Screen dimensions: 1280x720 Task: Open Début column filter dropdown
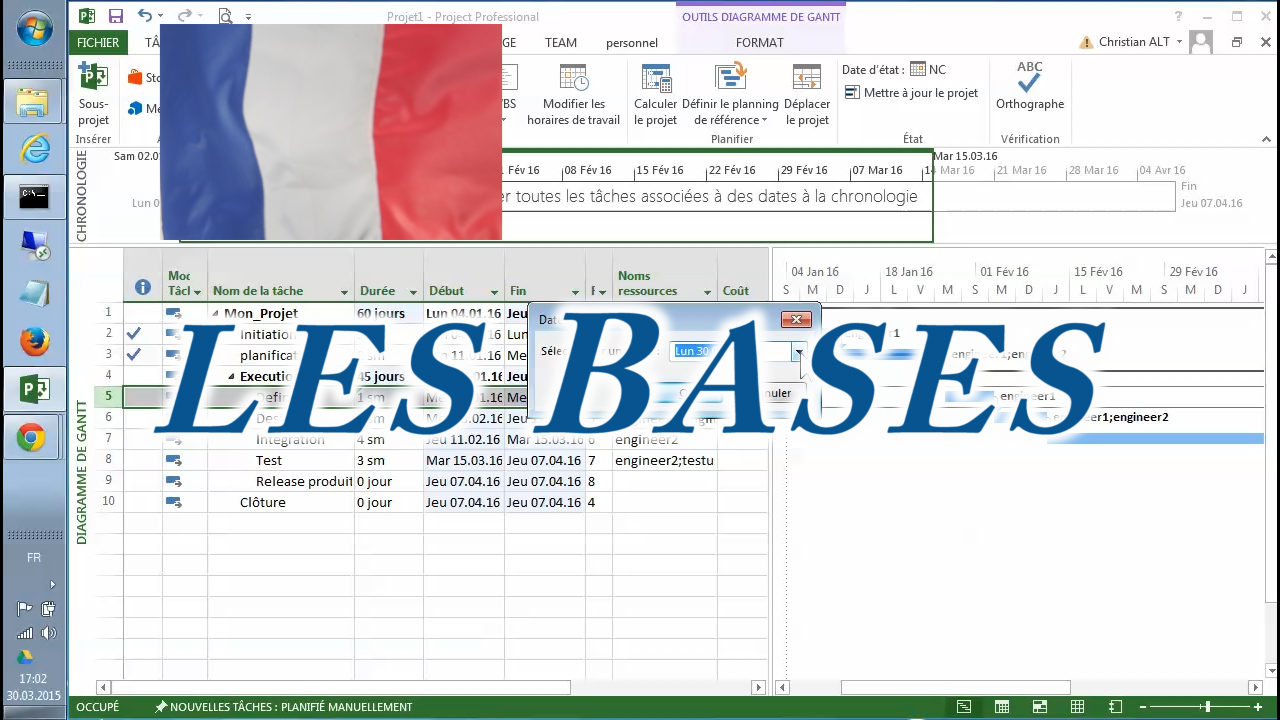494,292
